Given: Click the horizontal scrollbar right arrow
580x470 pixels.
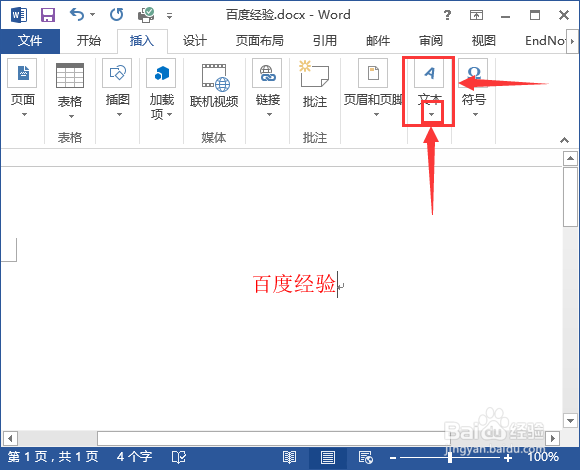Looking at the screenshot, I should point(553,439).
